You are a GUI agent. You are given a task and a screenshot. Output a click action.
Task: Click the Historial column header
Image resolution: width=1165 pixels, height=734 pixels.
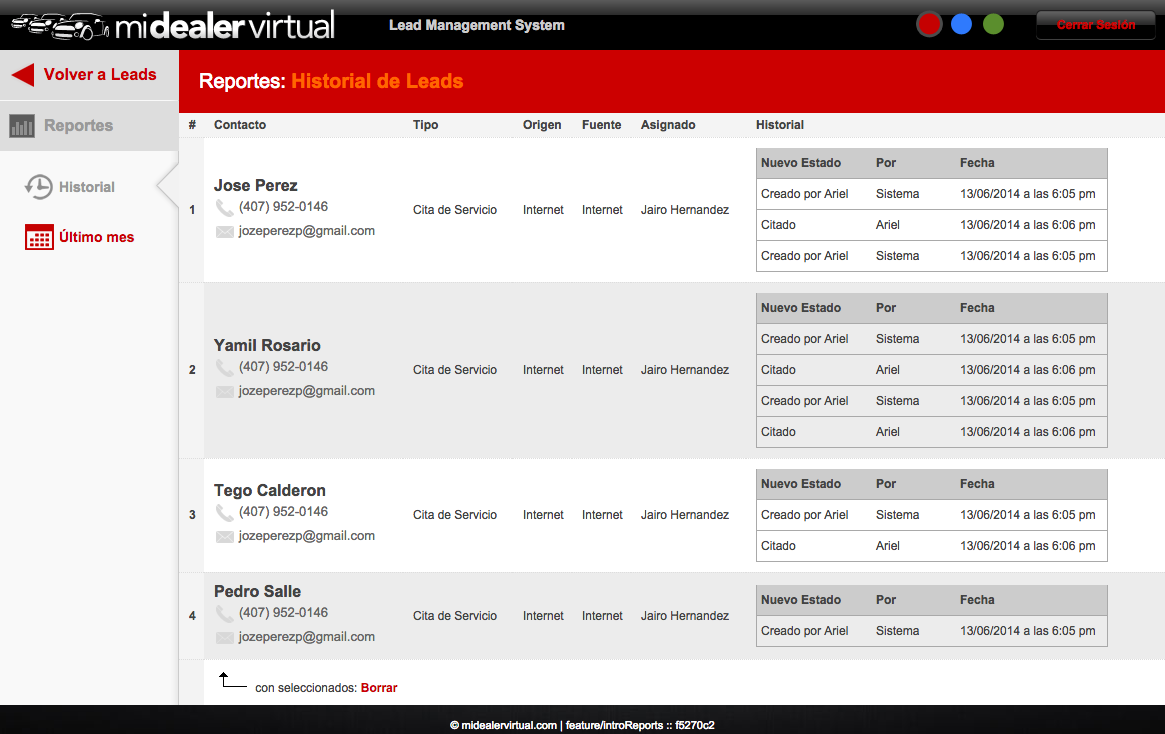(779, 125)
